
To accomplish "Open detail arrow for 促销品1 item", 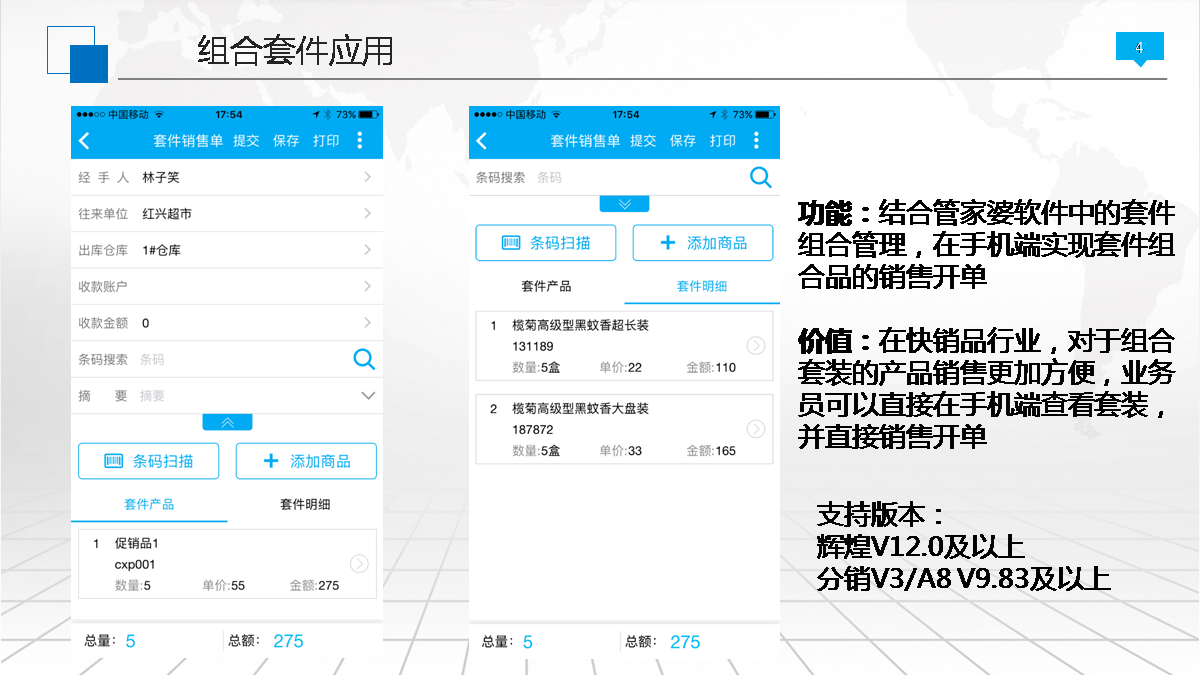I will point(359,564).
